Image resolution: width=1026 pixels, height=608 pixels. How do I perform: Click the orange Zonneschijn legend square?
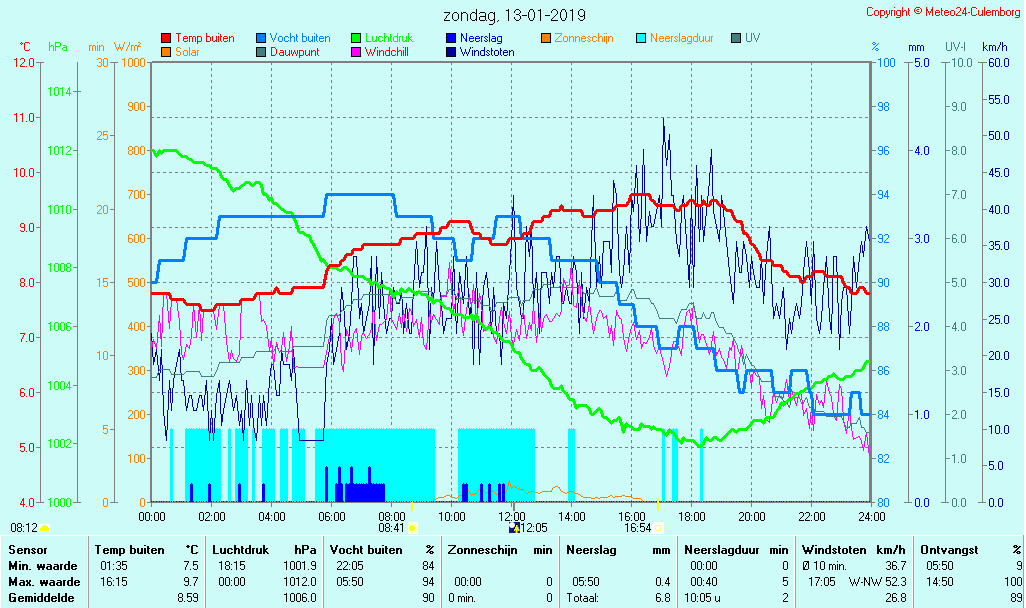point(546,38)
